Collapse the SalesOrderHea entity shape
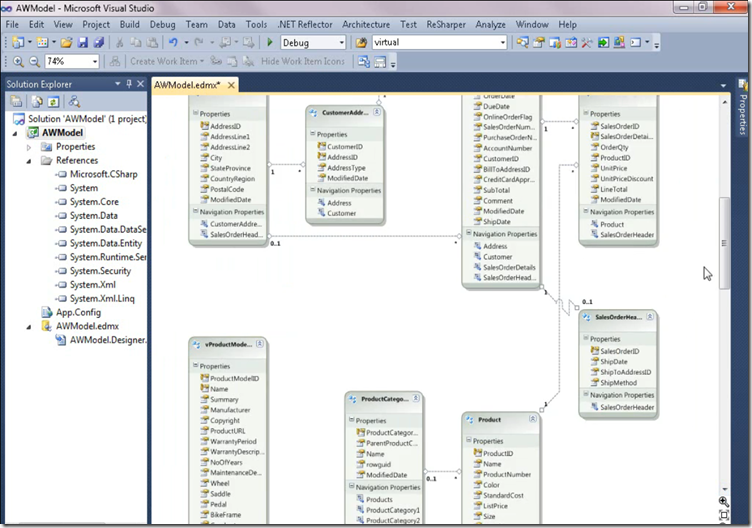 (650, 317)
